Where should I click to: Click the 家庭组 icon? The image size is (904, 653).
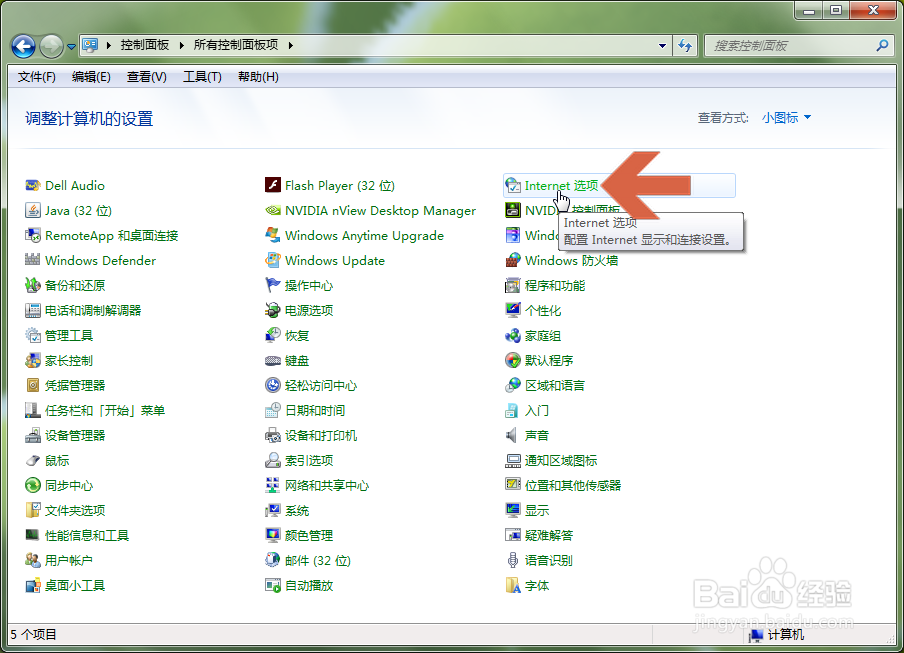513,335
